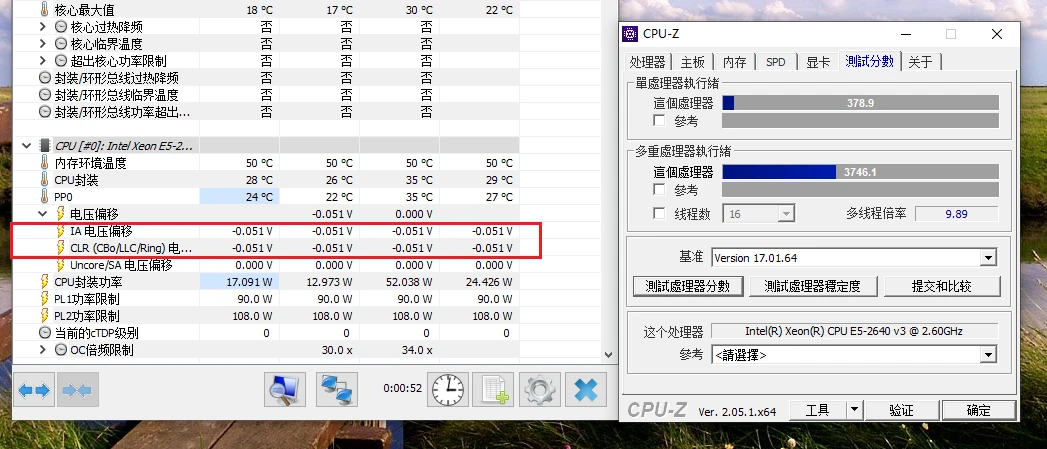The image size is (1047, 449).
Task: Enable 參考 checkbox under 多重處理器執行緒
Action: coord(660,190)
